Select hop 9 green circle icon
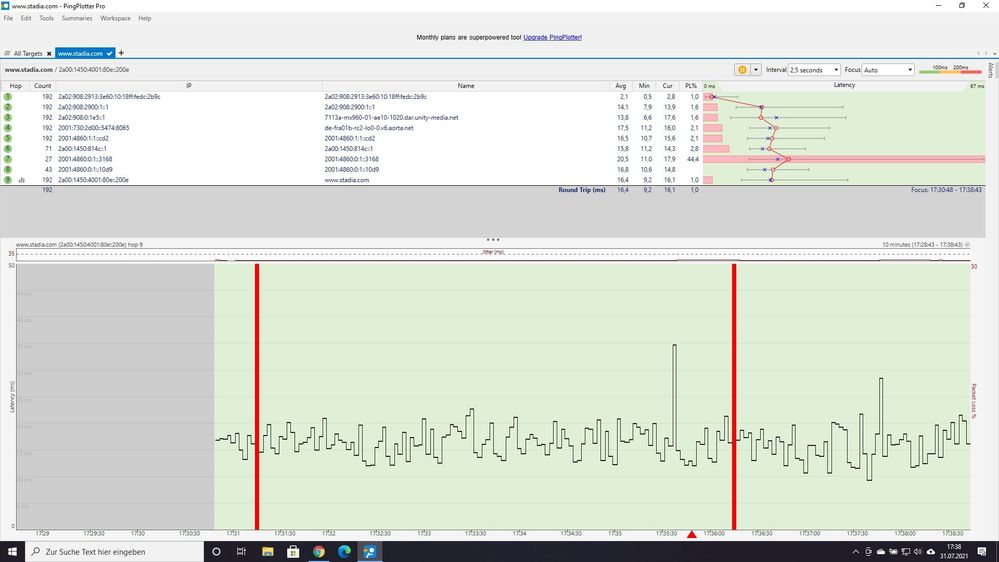 8,180
